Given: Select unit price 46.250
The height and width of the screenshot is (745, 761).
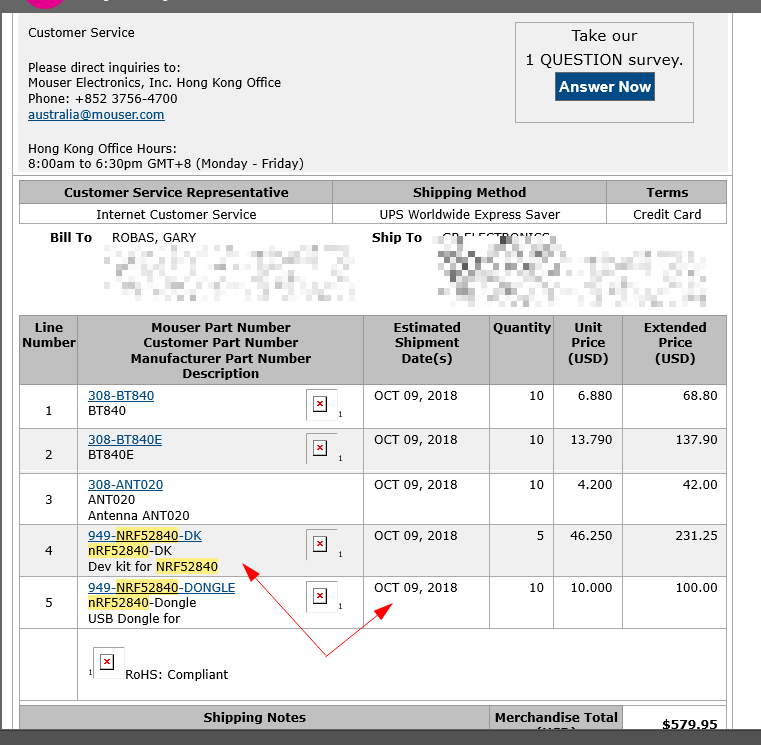Looking at the screenshot, I should coord(591,536).
